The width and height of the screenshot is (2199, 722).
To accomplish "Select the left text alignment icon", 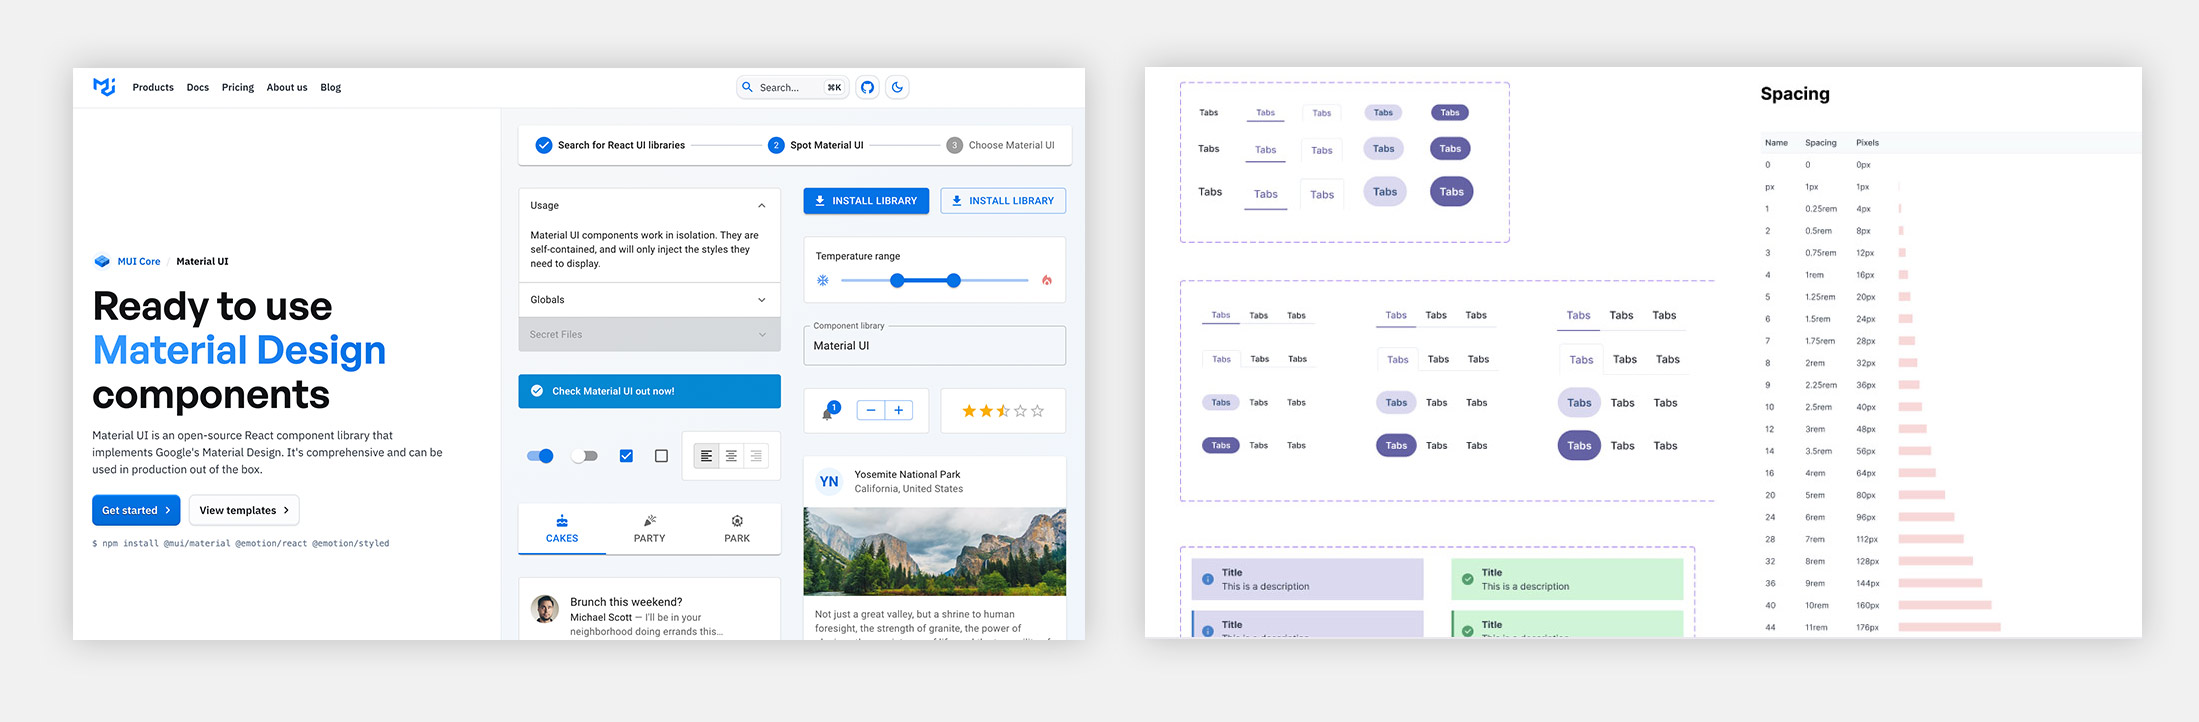I will click(x=706, y=456).
